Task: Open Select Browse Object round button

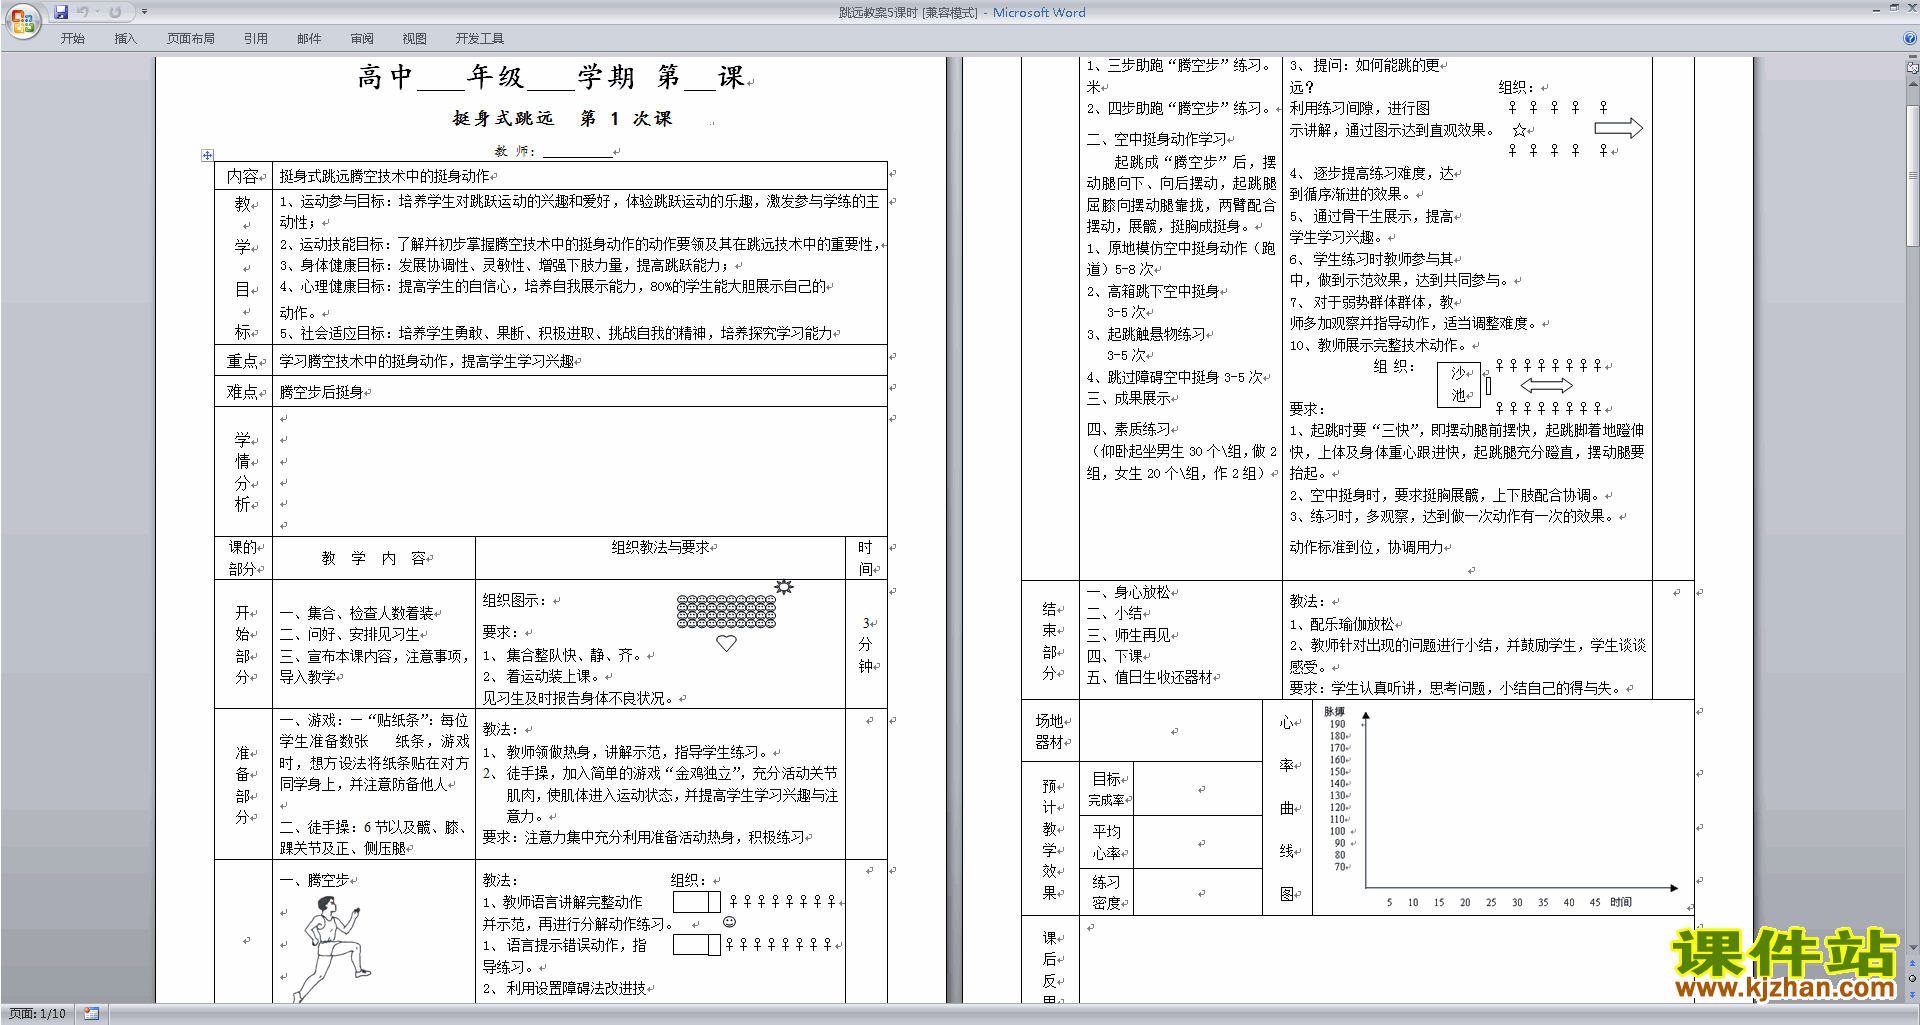Action: pos(1912,979)
